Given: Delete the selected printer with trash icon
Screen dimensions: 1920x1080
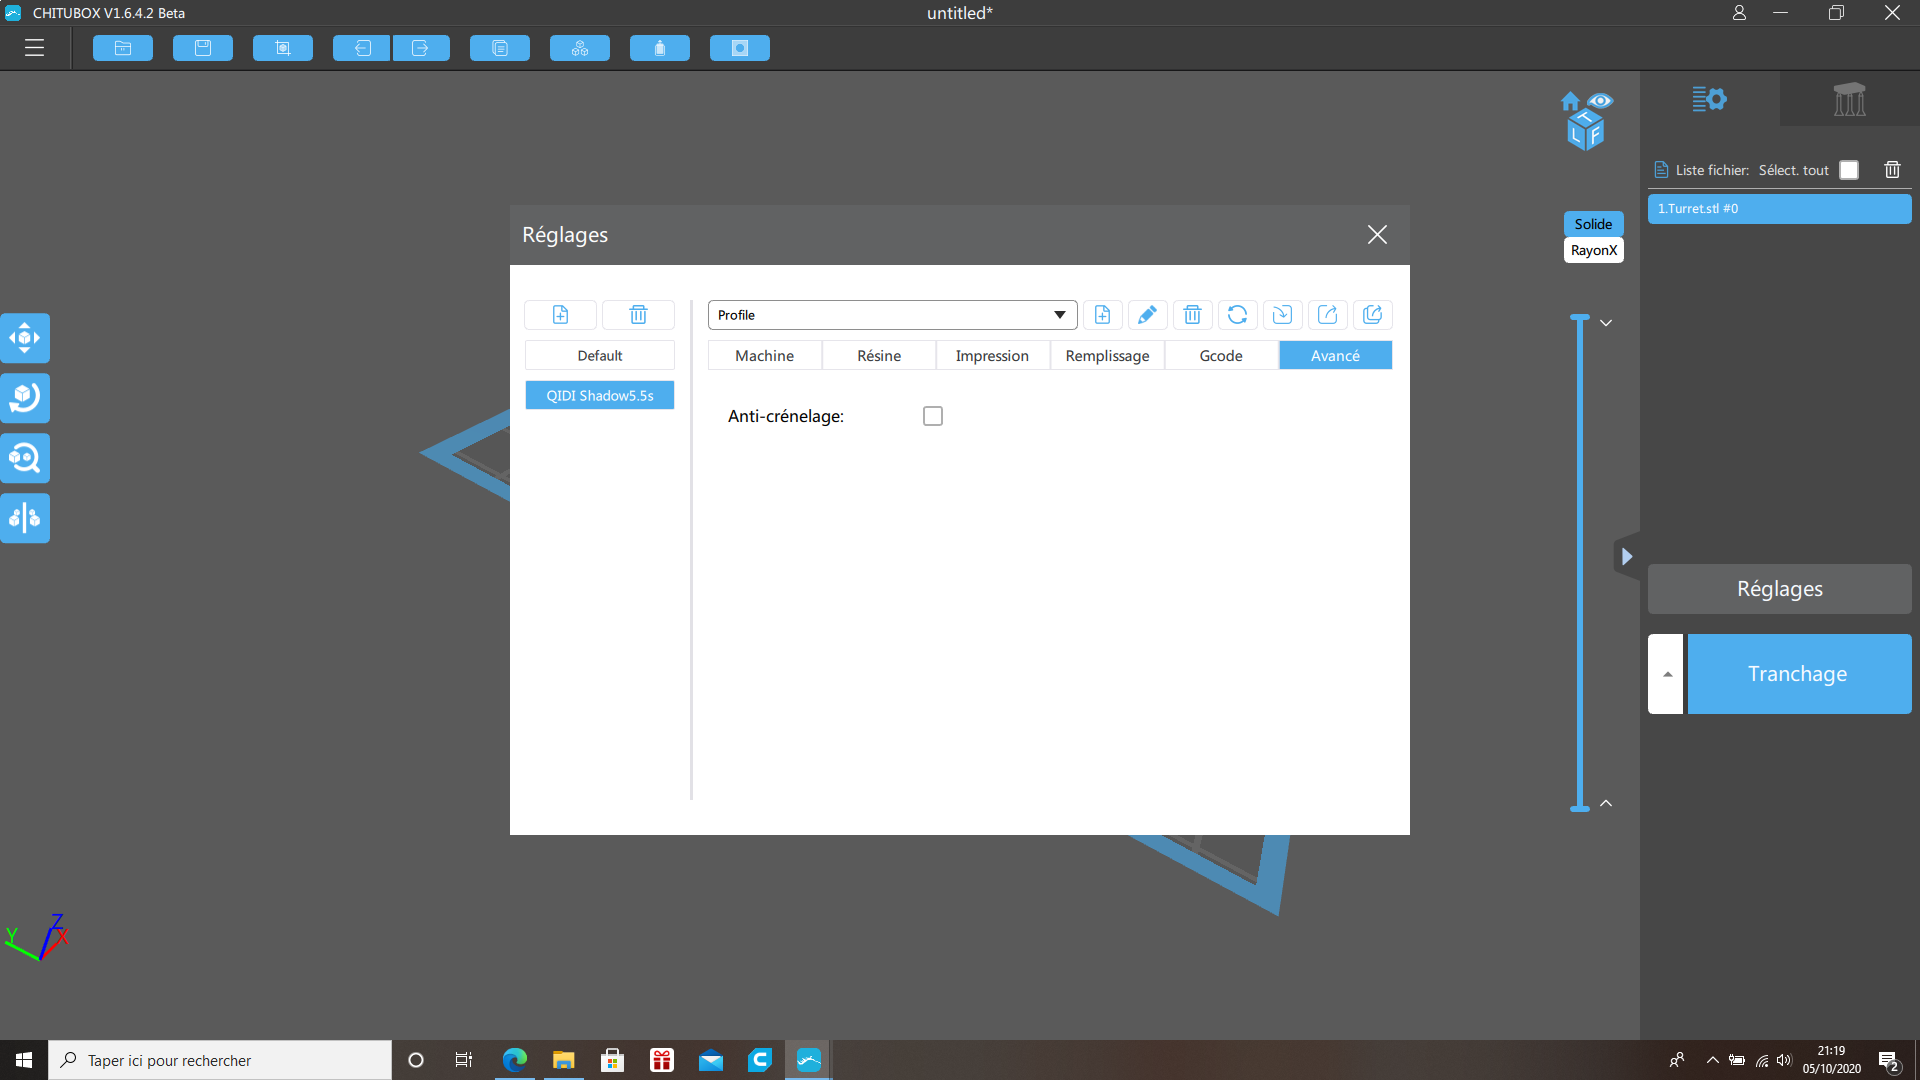Looking at the screenshot, I should tap(638, 315).
